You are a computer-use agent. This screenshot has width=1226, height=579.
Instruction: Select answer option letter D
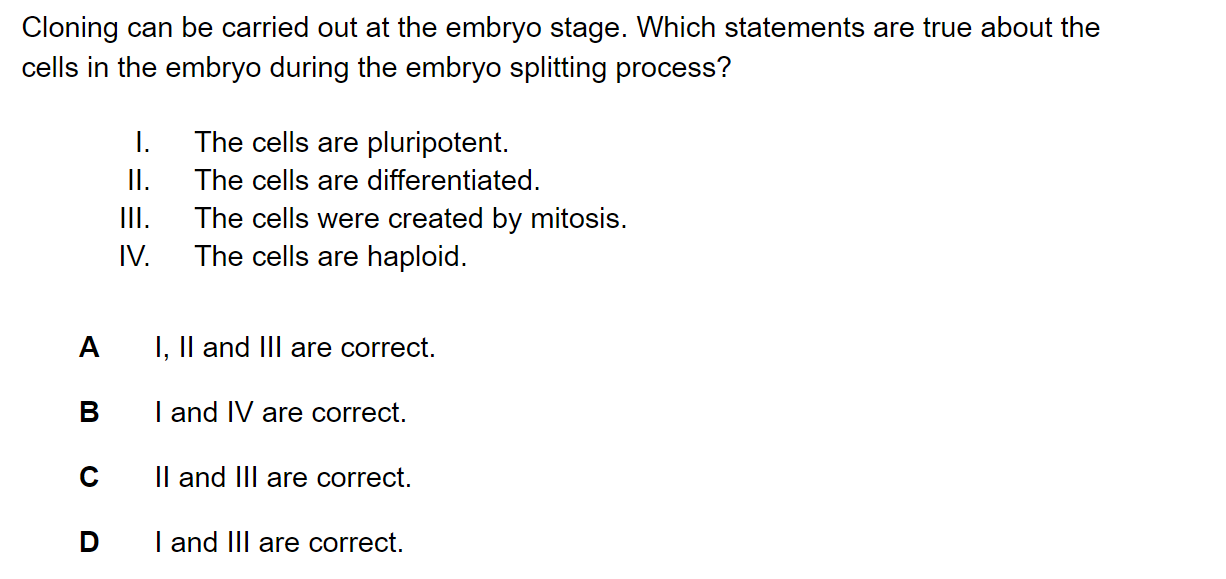(89, 543)
